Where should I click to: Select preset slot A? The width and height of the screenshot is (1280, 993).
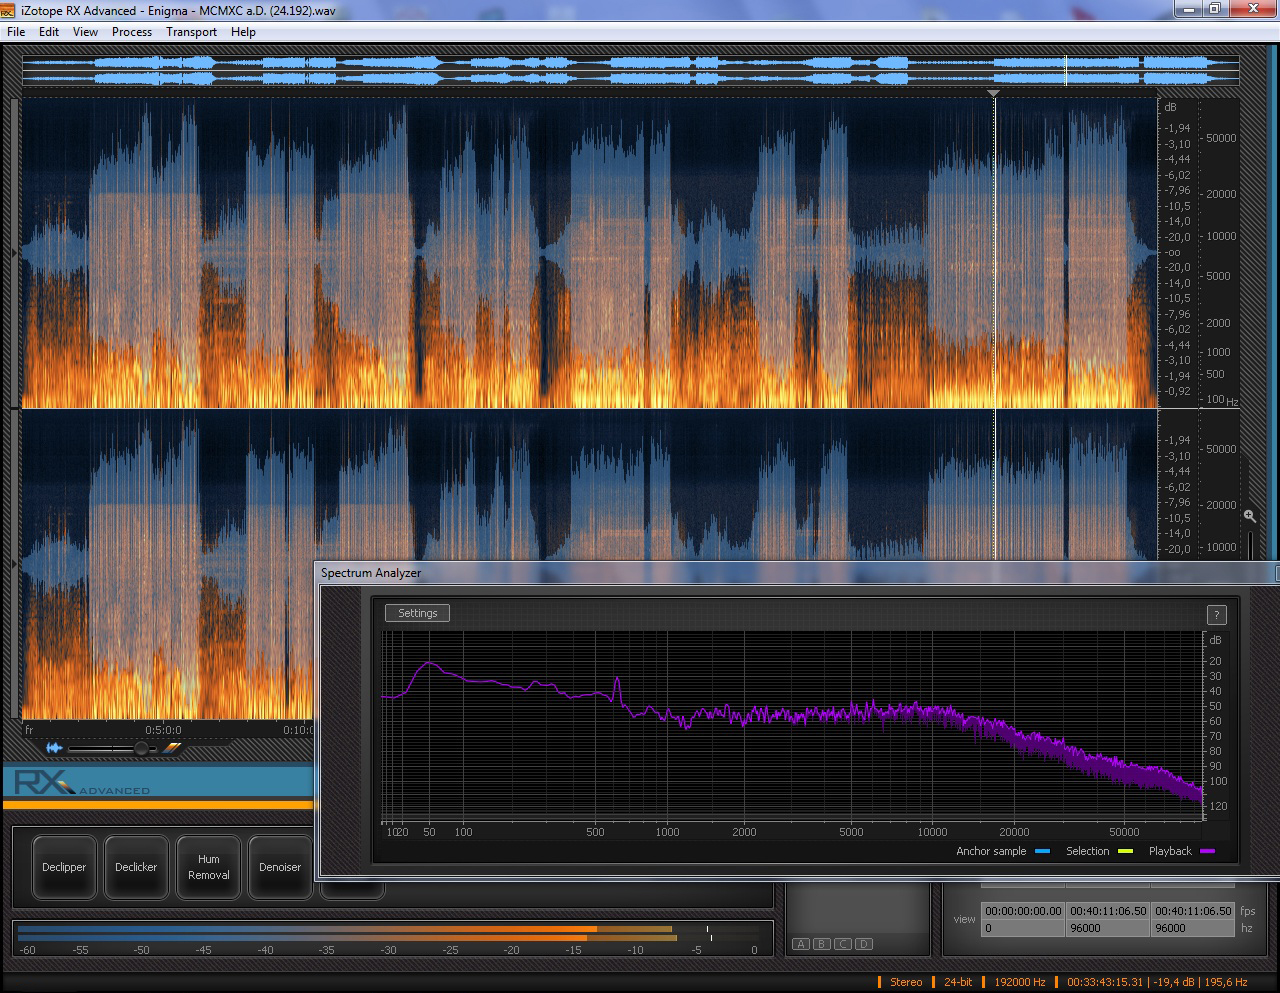pos(801,944)
